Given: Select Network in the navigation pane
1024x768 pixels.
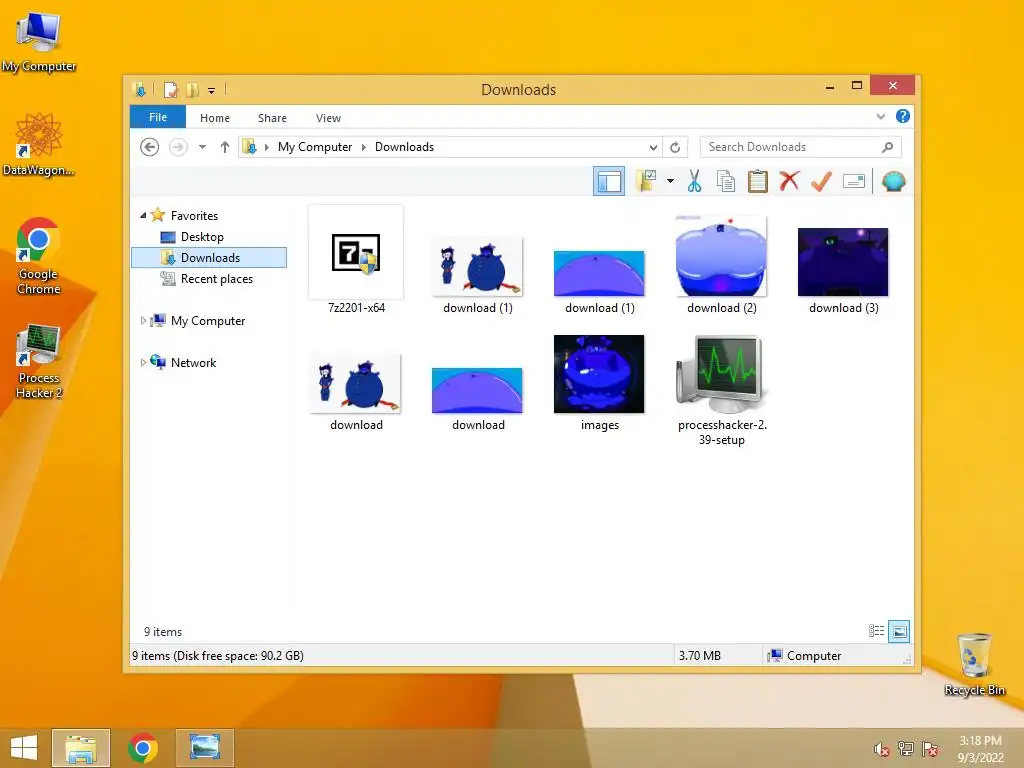Looking at the screenshot, I should click(193, 362).
